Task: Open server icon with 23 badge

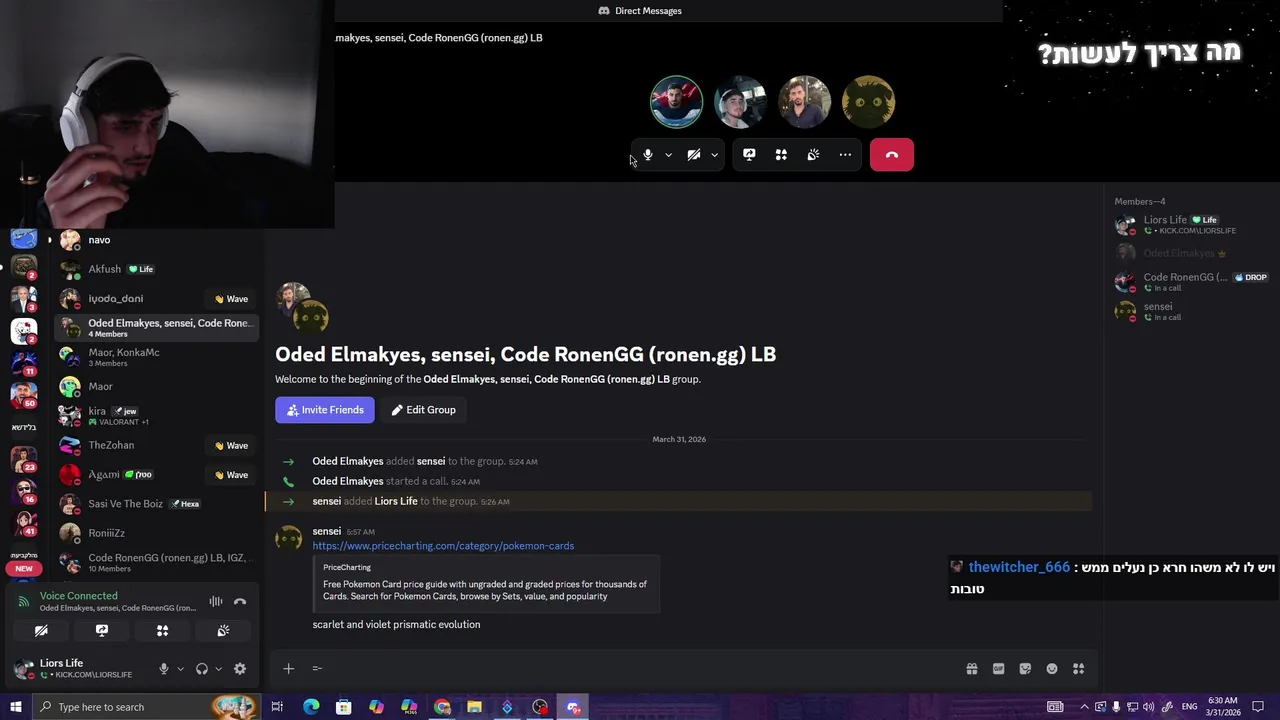Action: coord(24,459)
